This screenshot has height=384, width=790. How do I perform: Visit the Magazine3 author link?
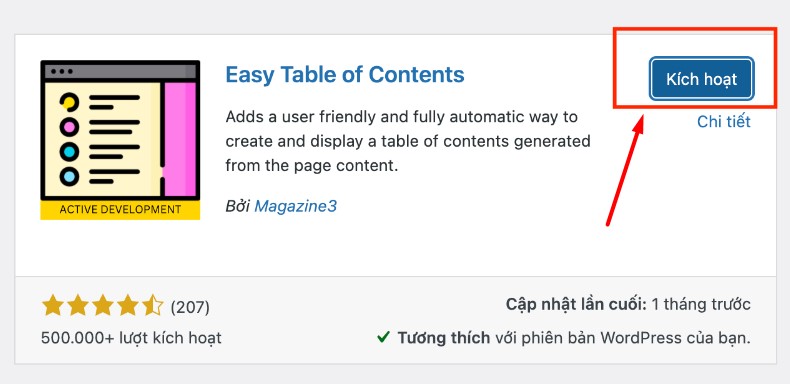[295, 206]
